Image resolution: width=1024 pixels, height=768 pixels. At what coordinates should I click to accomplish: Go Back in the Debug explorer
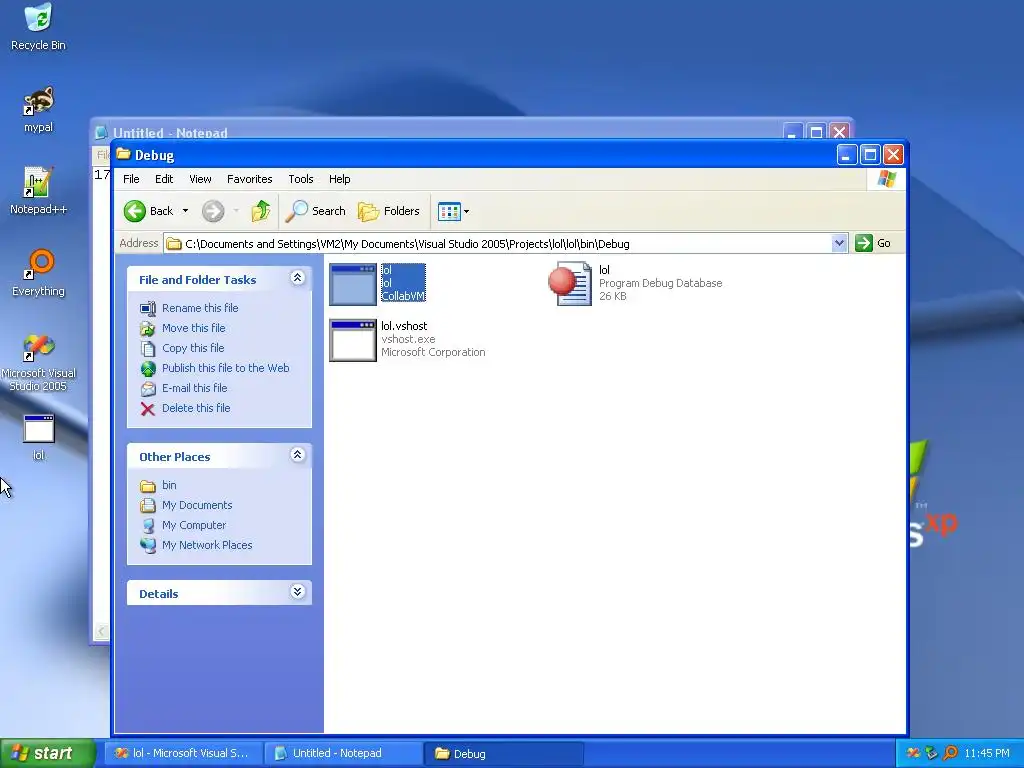(x=149, y=211)
